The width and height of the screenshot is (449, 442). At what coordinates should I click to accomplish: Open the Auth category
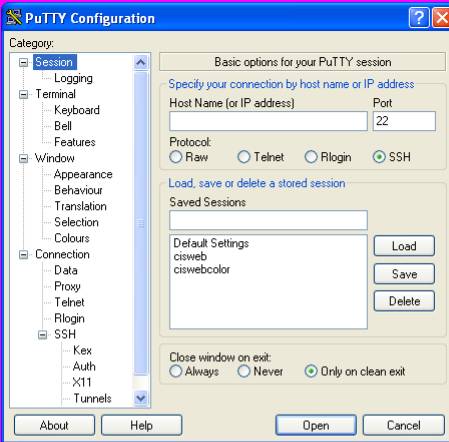coord(84,366)
